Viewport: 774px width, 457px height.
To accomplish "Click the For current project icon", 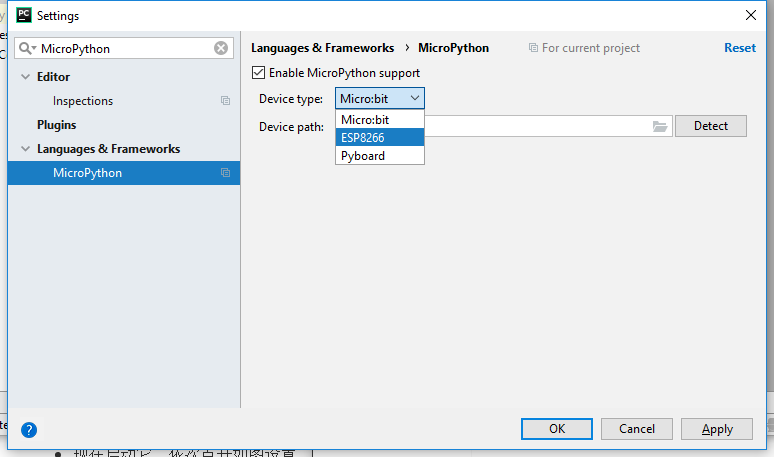I will click(533, 48).
